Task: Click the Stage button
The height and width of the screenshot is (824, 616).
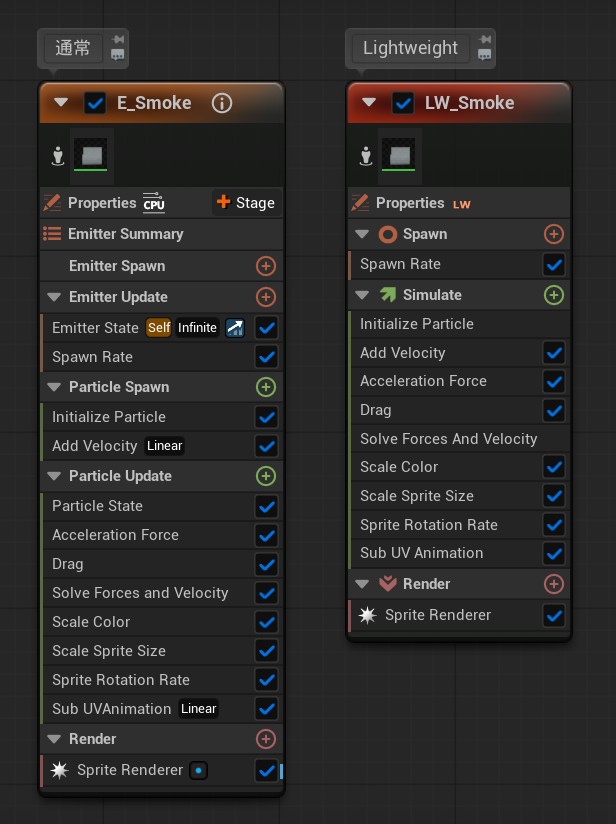Action: tap(245, 203)
